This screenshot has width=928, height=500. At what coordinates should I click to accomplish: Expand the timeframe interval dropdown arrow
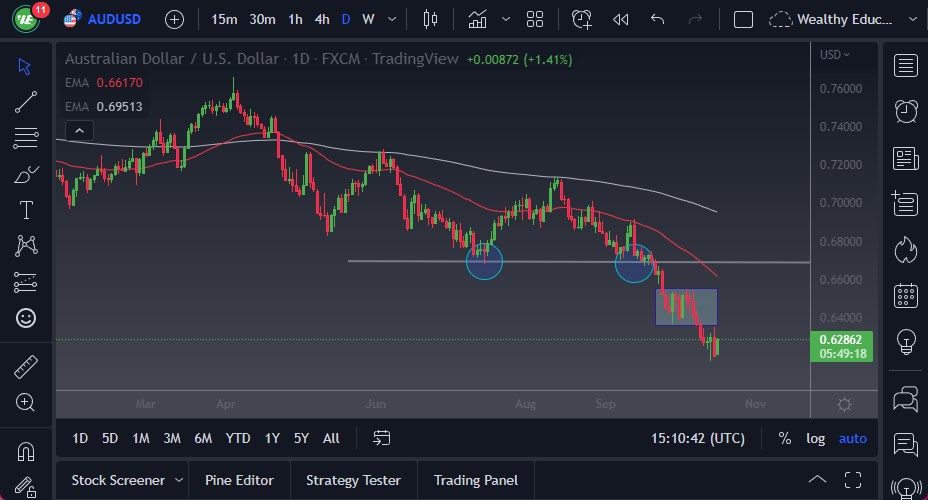[391, 19]
